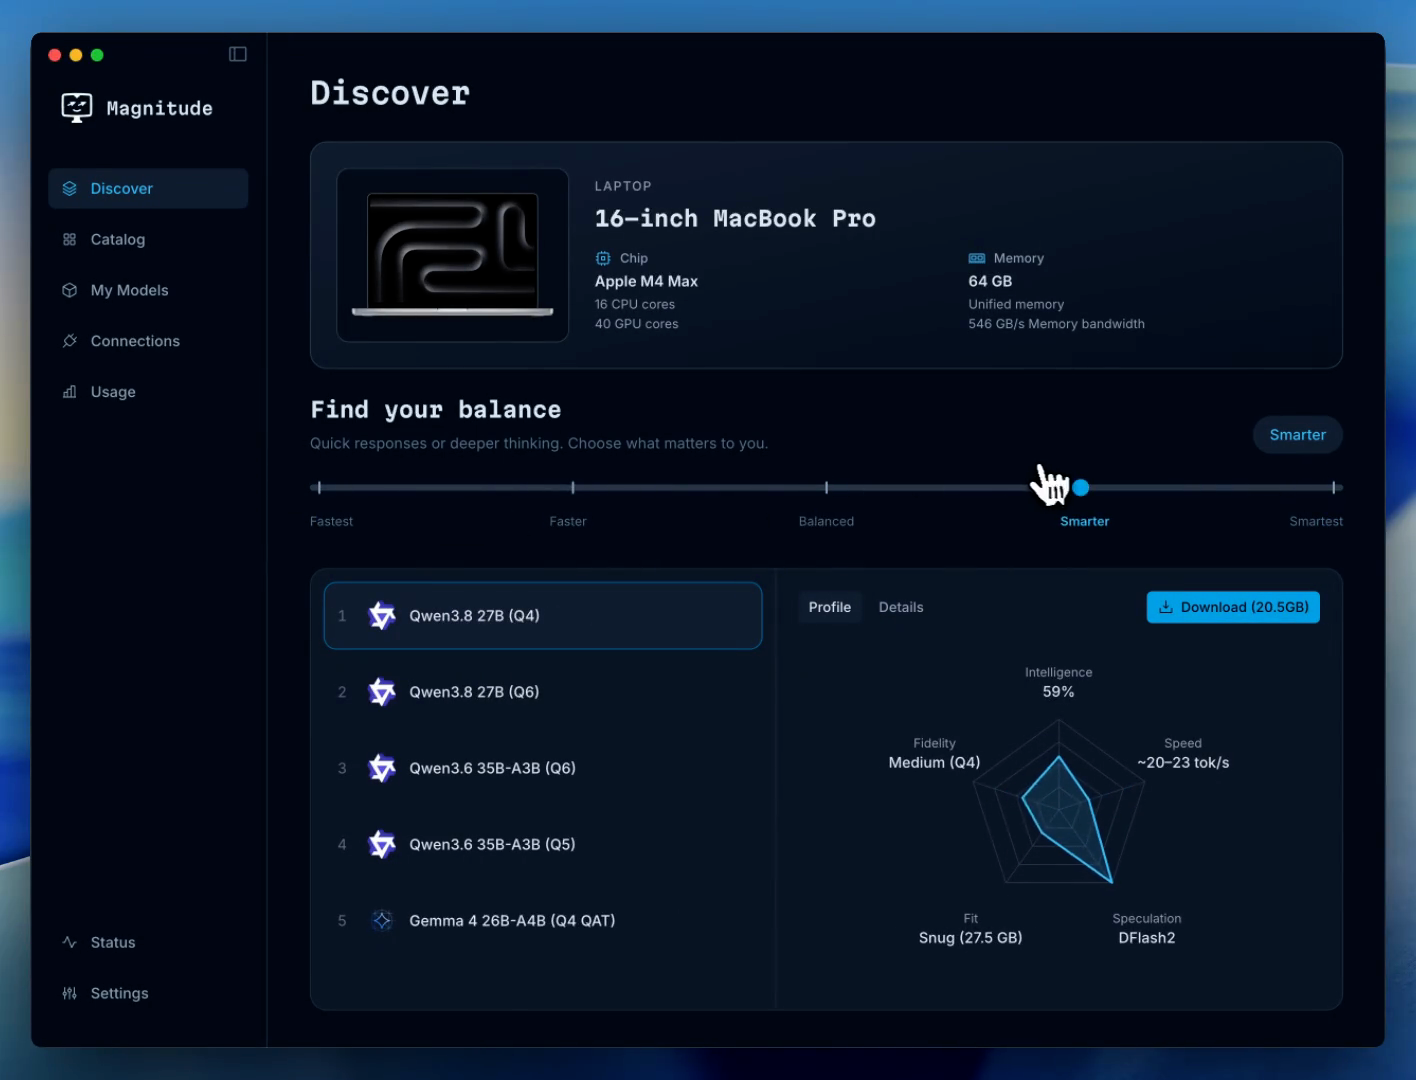
Task: Go to the Connections page
Action: (148, 341)
